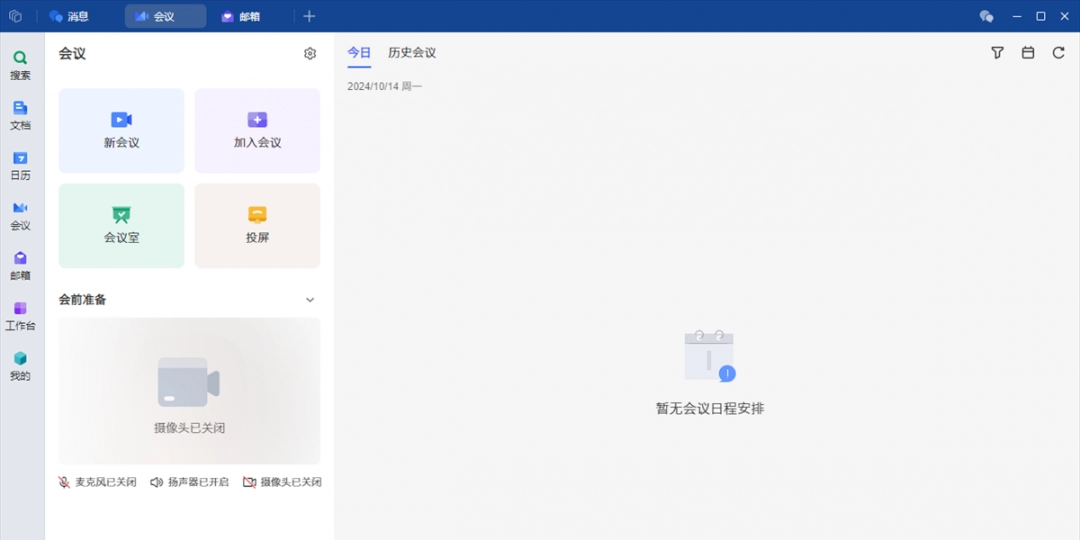Click the filter funnel icon
Screen dimensions: 1080x540
997,53
